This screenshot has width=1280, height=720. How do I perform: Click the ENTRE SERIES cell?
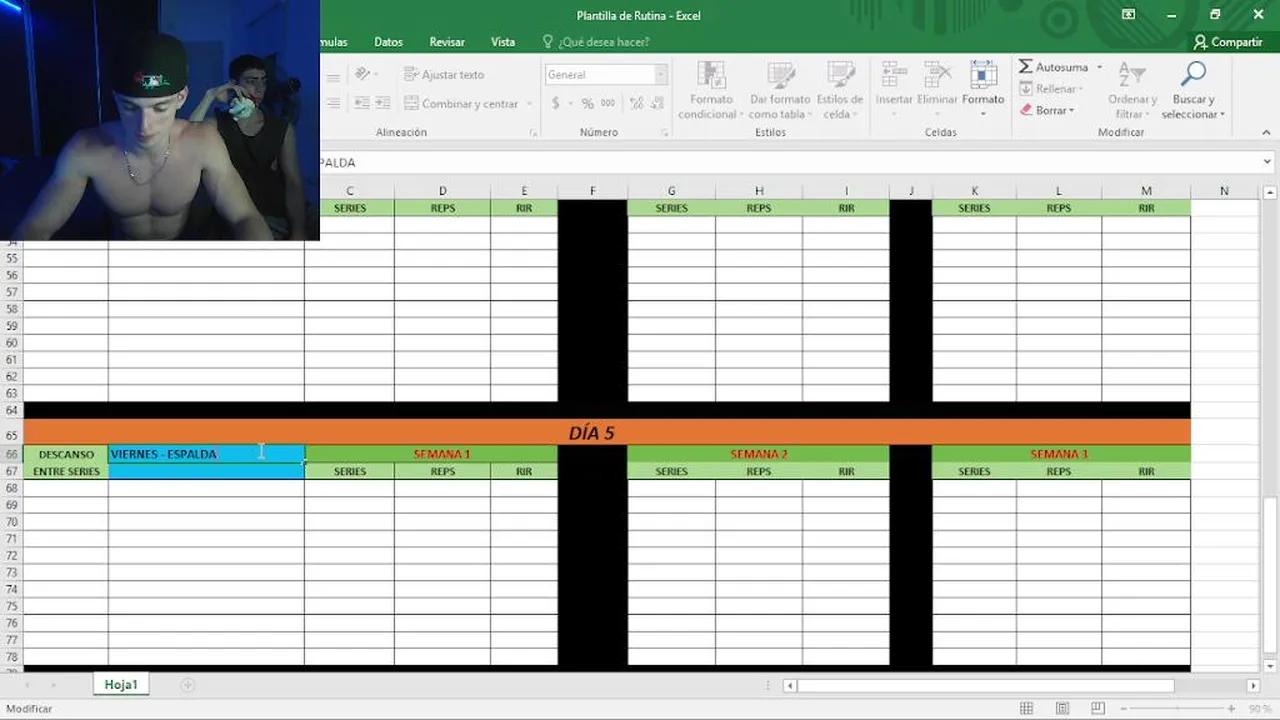pyautogui.click(x=66, y=471)
